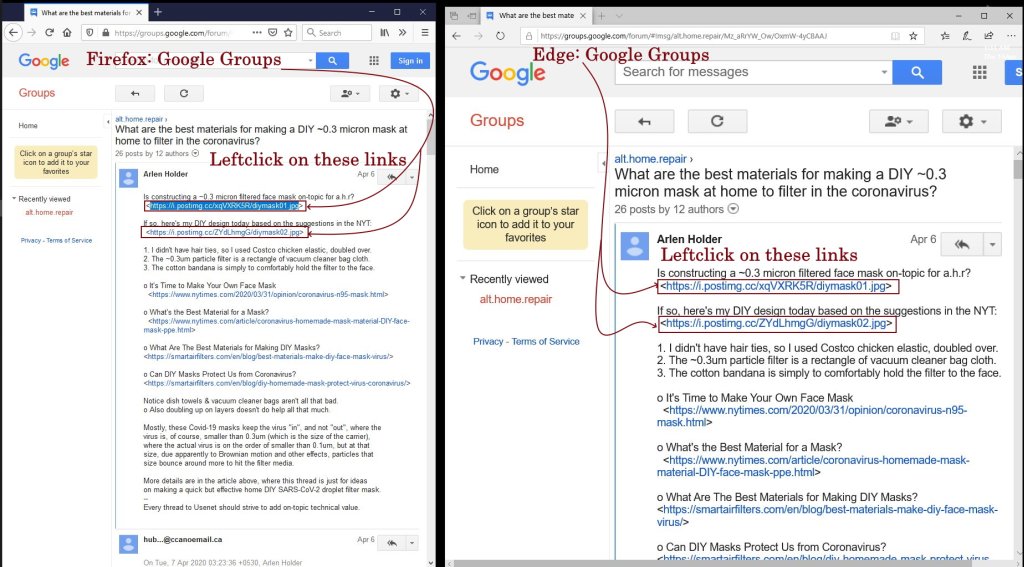This screenshot has width=1024, height=567.
Task: Click Home in Edge Groups sidebar
Action: (484, 169)
